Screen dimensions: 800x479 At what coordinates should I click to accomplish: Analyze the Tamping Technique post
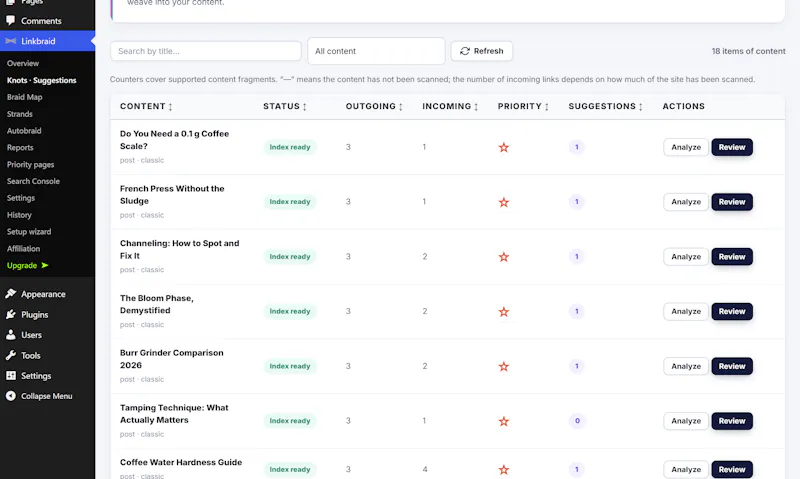686,421
